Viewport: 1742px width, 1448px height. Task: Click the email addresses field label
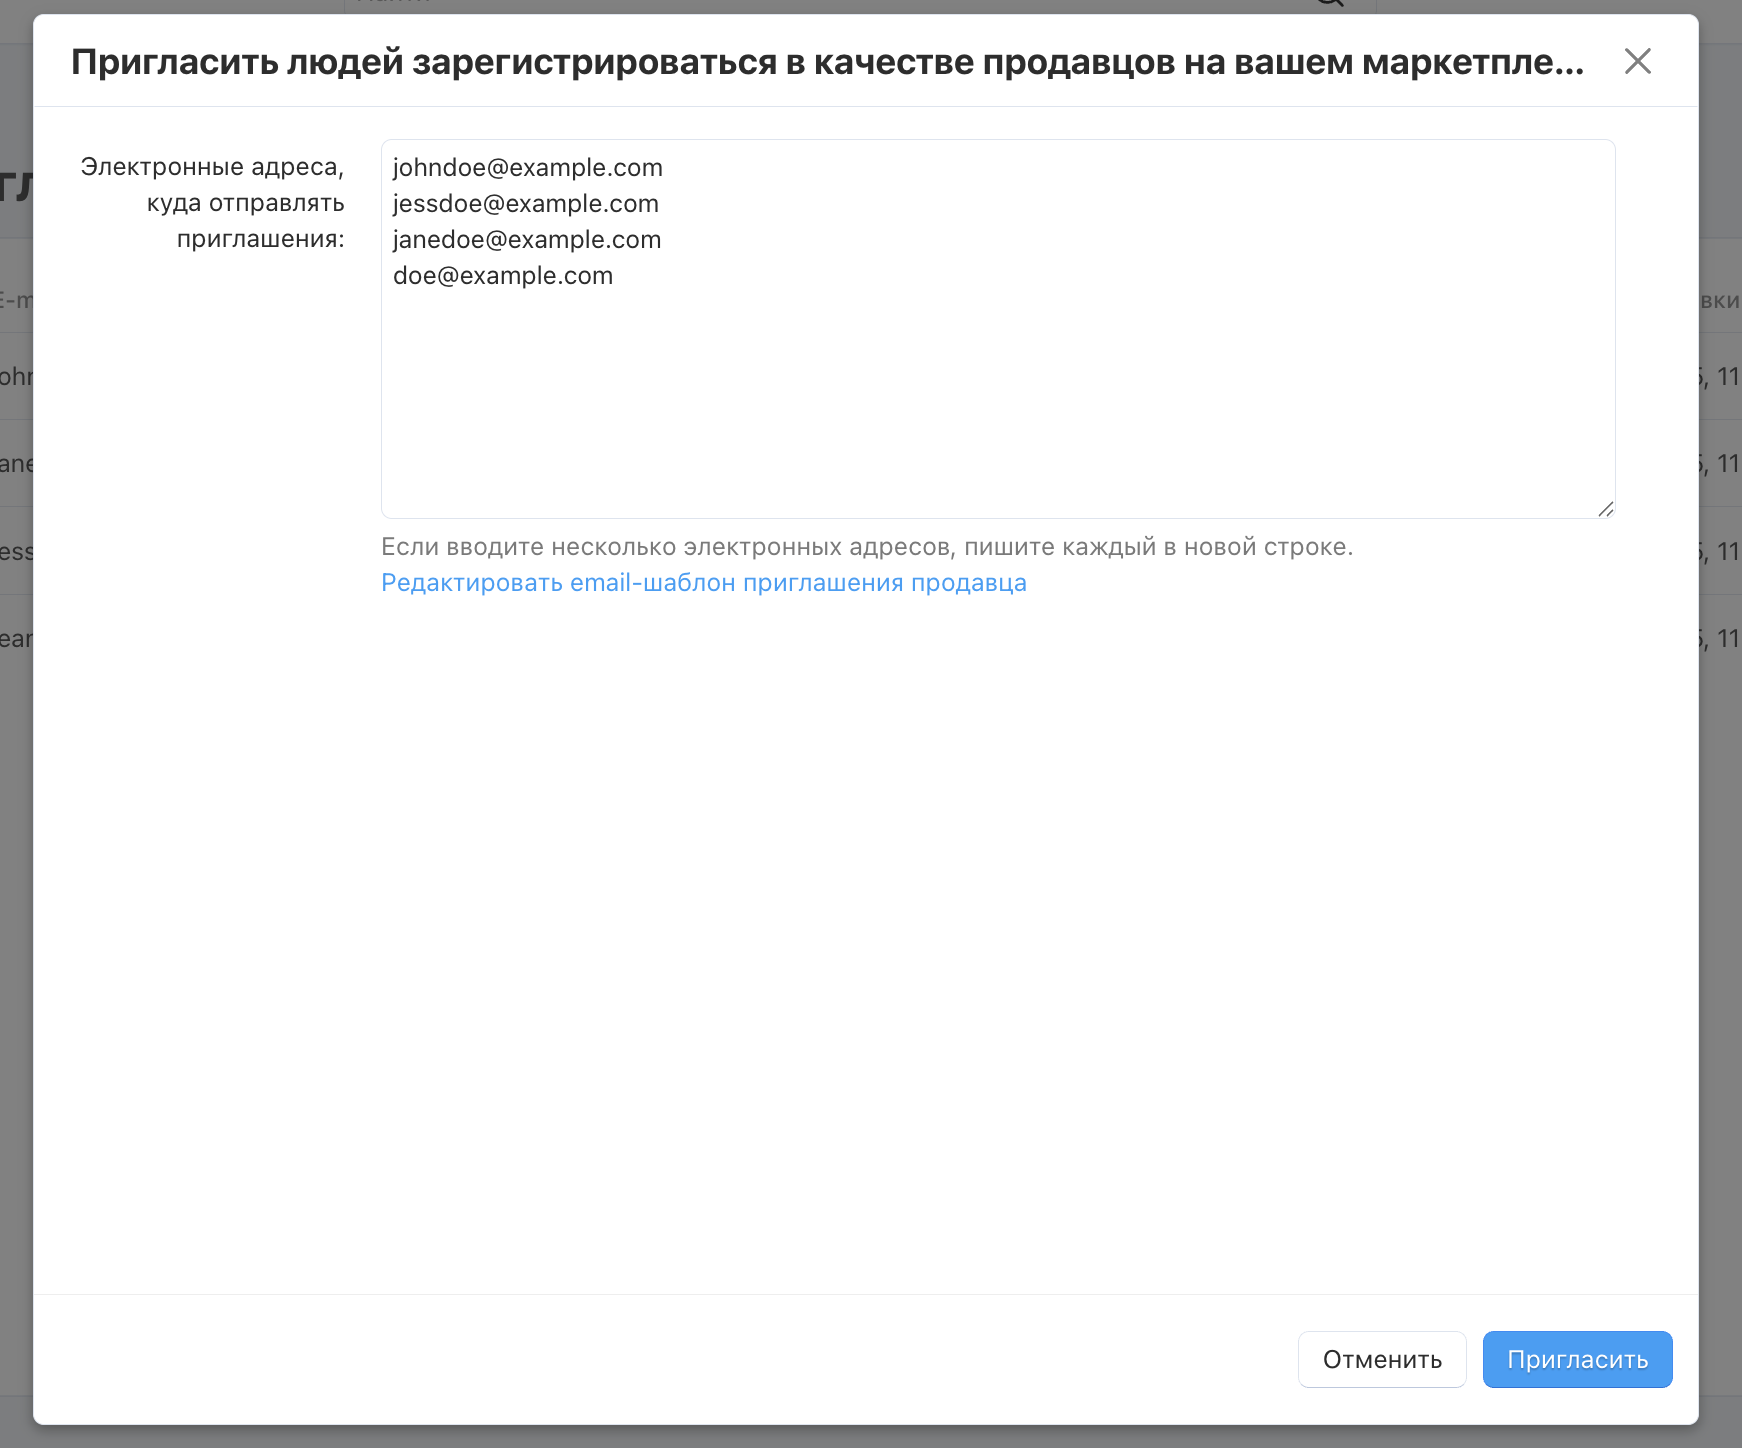point(212,203)
